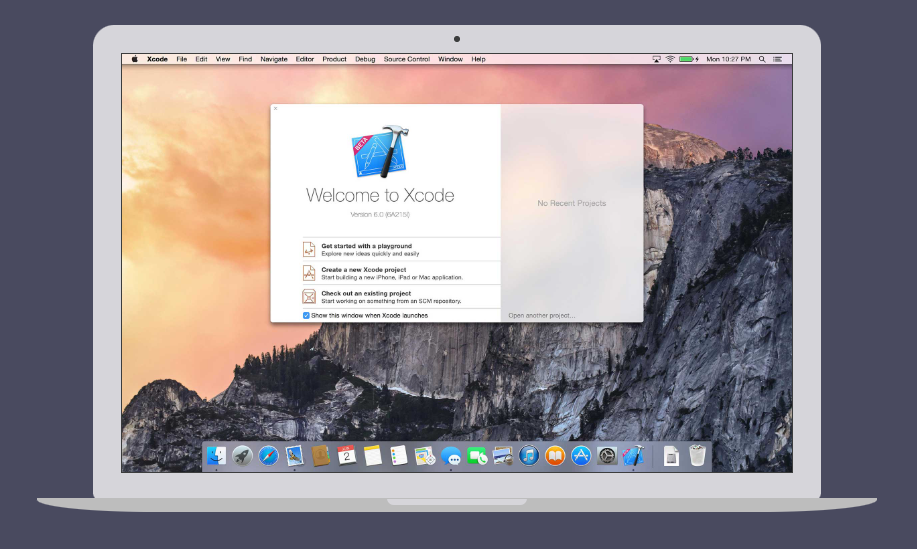
Task: Open the Debug menu
Action: (x=365, y=59)
